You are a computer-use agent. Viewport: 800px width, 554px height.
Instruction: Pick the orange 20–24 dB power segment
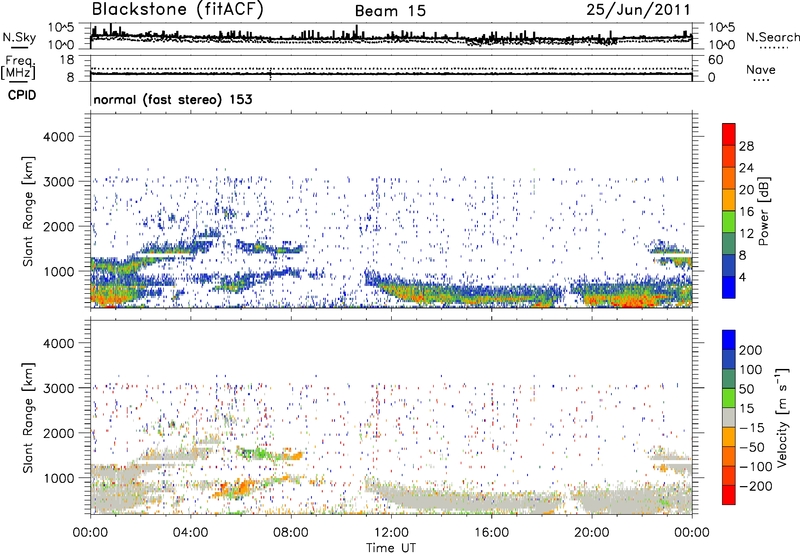click(729, 179)
